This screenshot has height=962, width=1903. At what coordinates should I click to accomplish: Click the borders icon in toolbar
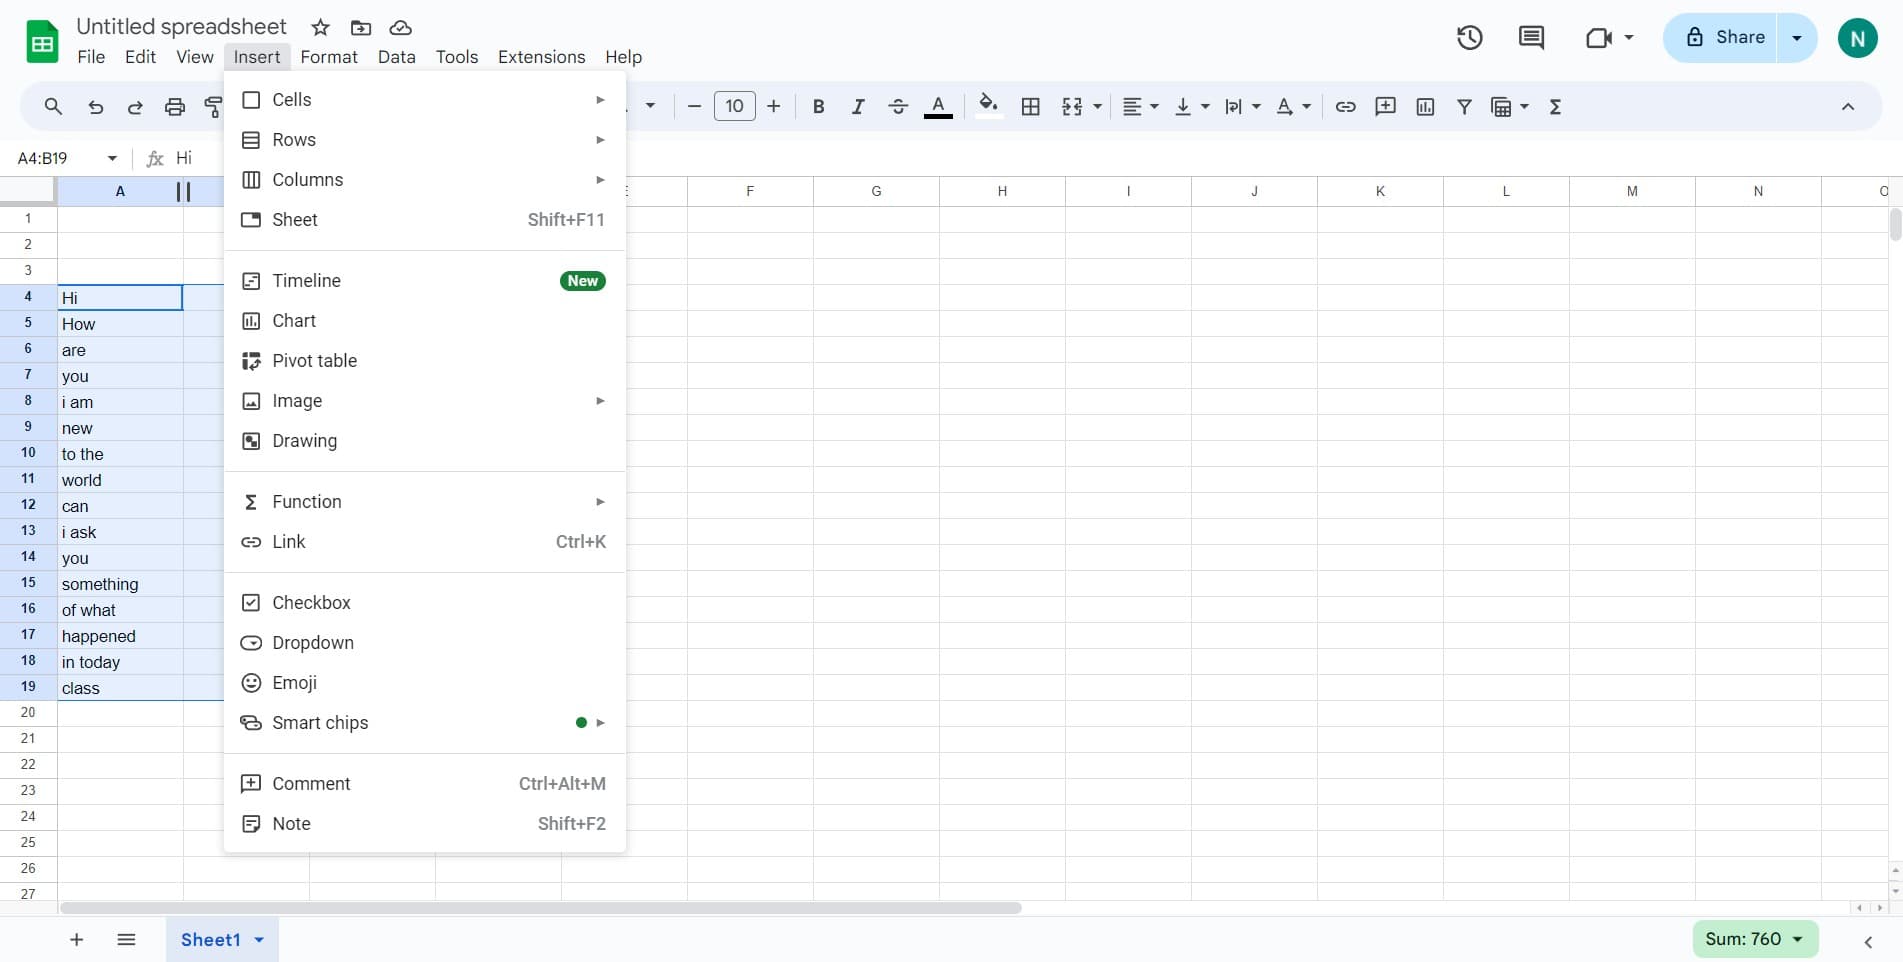pyautogui.click(x=1031, y=107)
